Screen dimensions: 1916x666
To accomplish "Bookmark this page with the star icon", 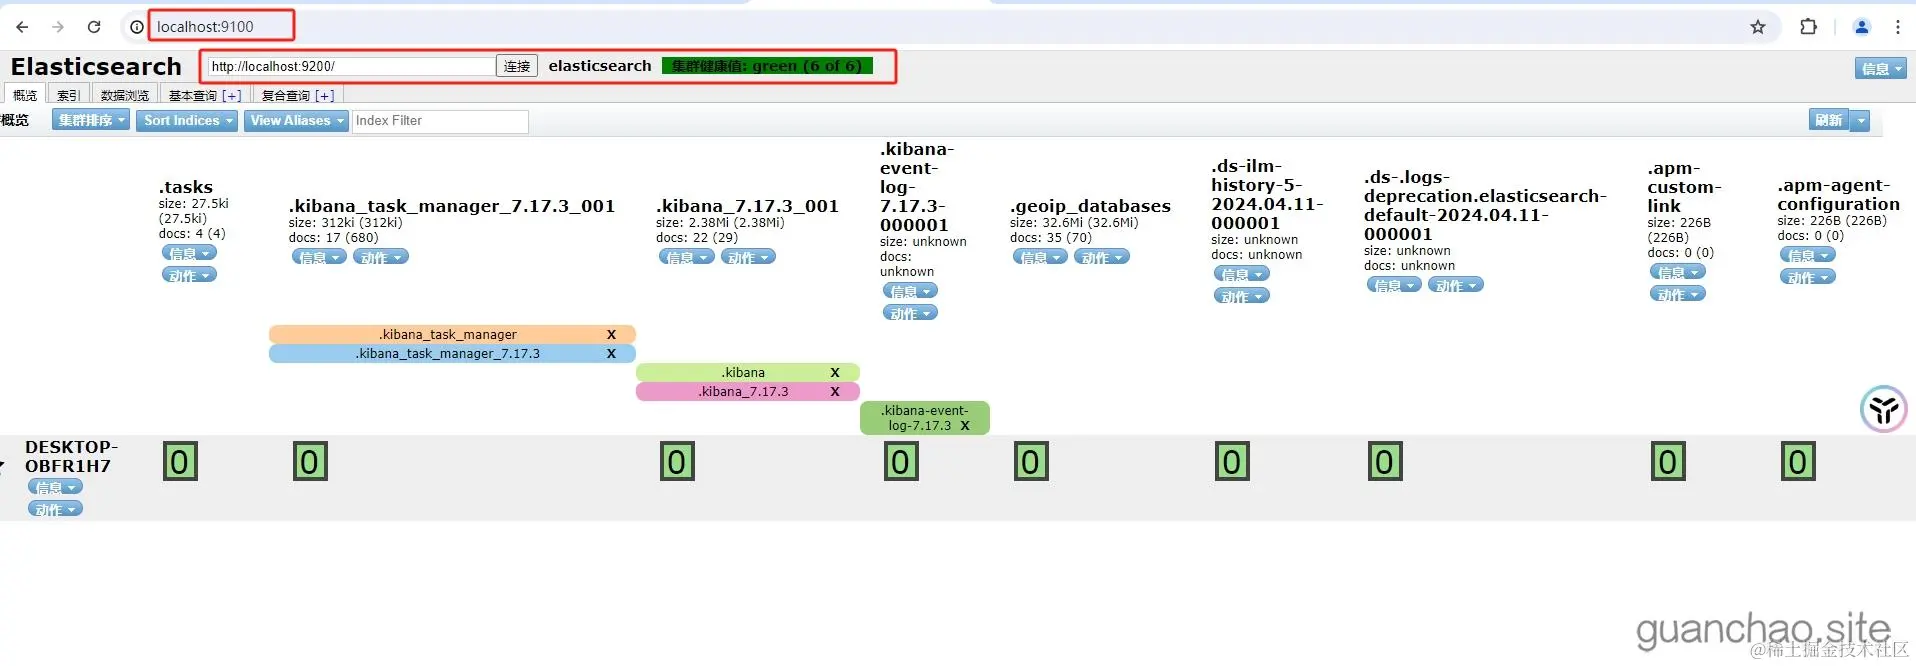I will (1757, 27).
